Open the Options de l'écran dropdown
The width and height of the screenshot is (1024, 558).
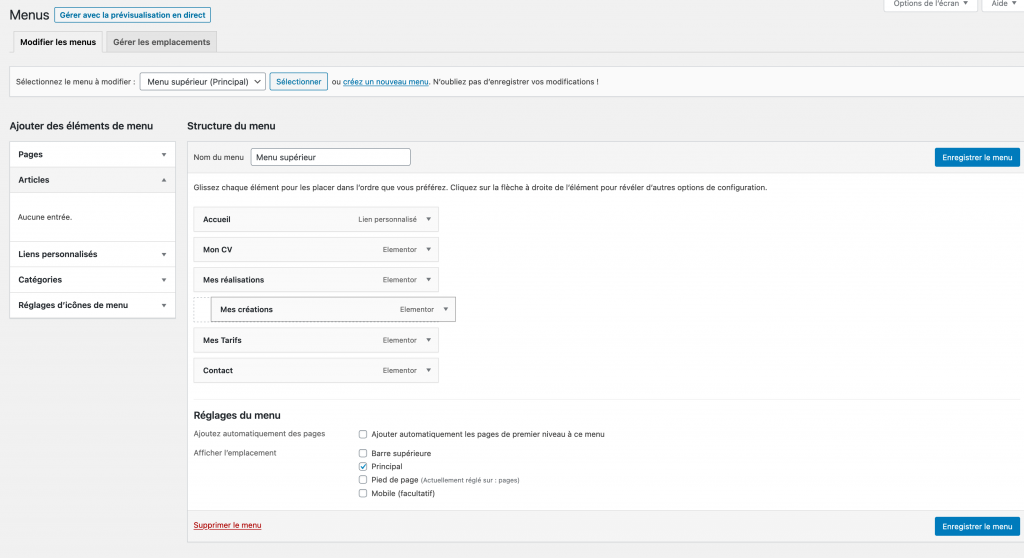[931, 4]
